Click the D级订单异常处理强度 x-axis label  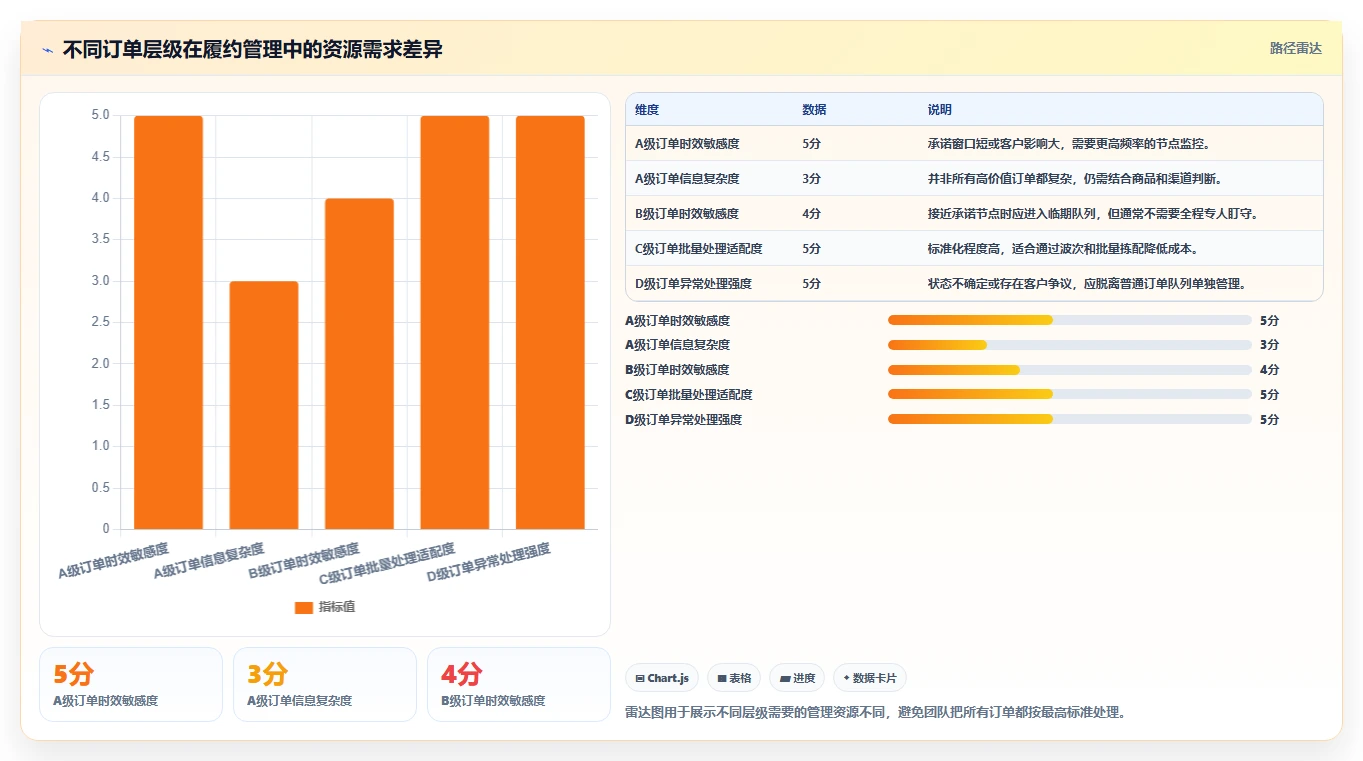[489, 564]
